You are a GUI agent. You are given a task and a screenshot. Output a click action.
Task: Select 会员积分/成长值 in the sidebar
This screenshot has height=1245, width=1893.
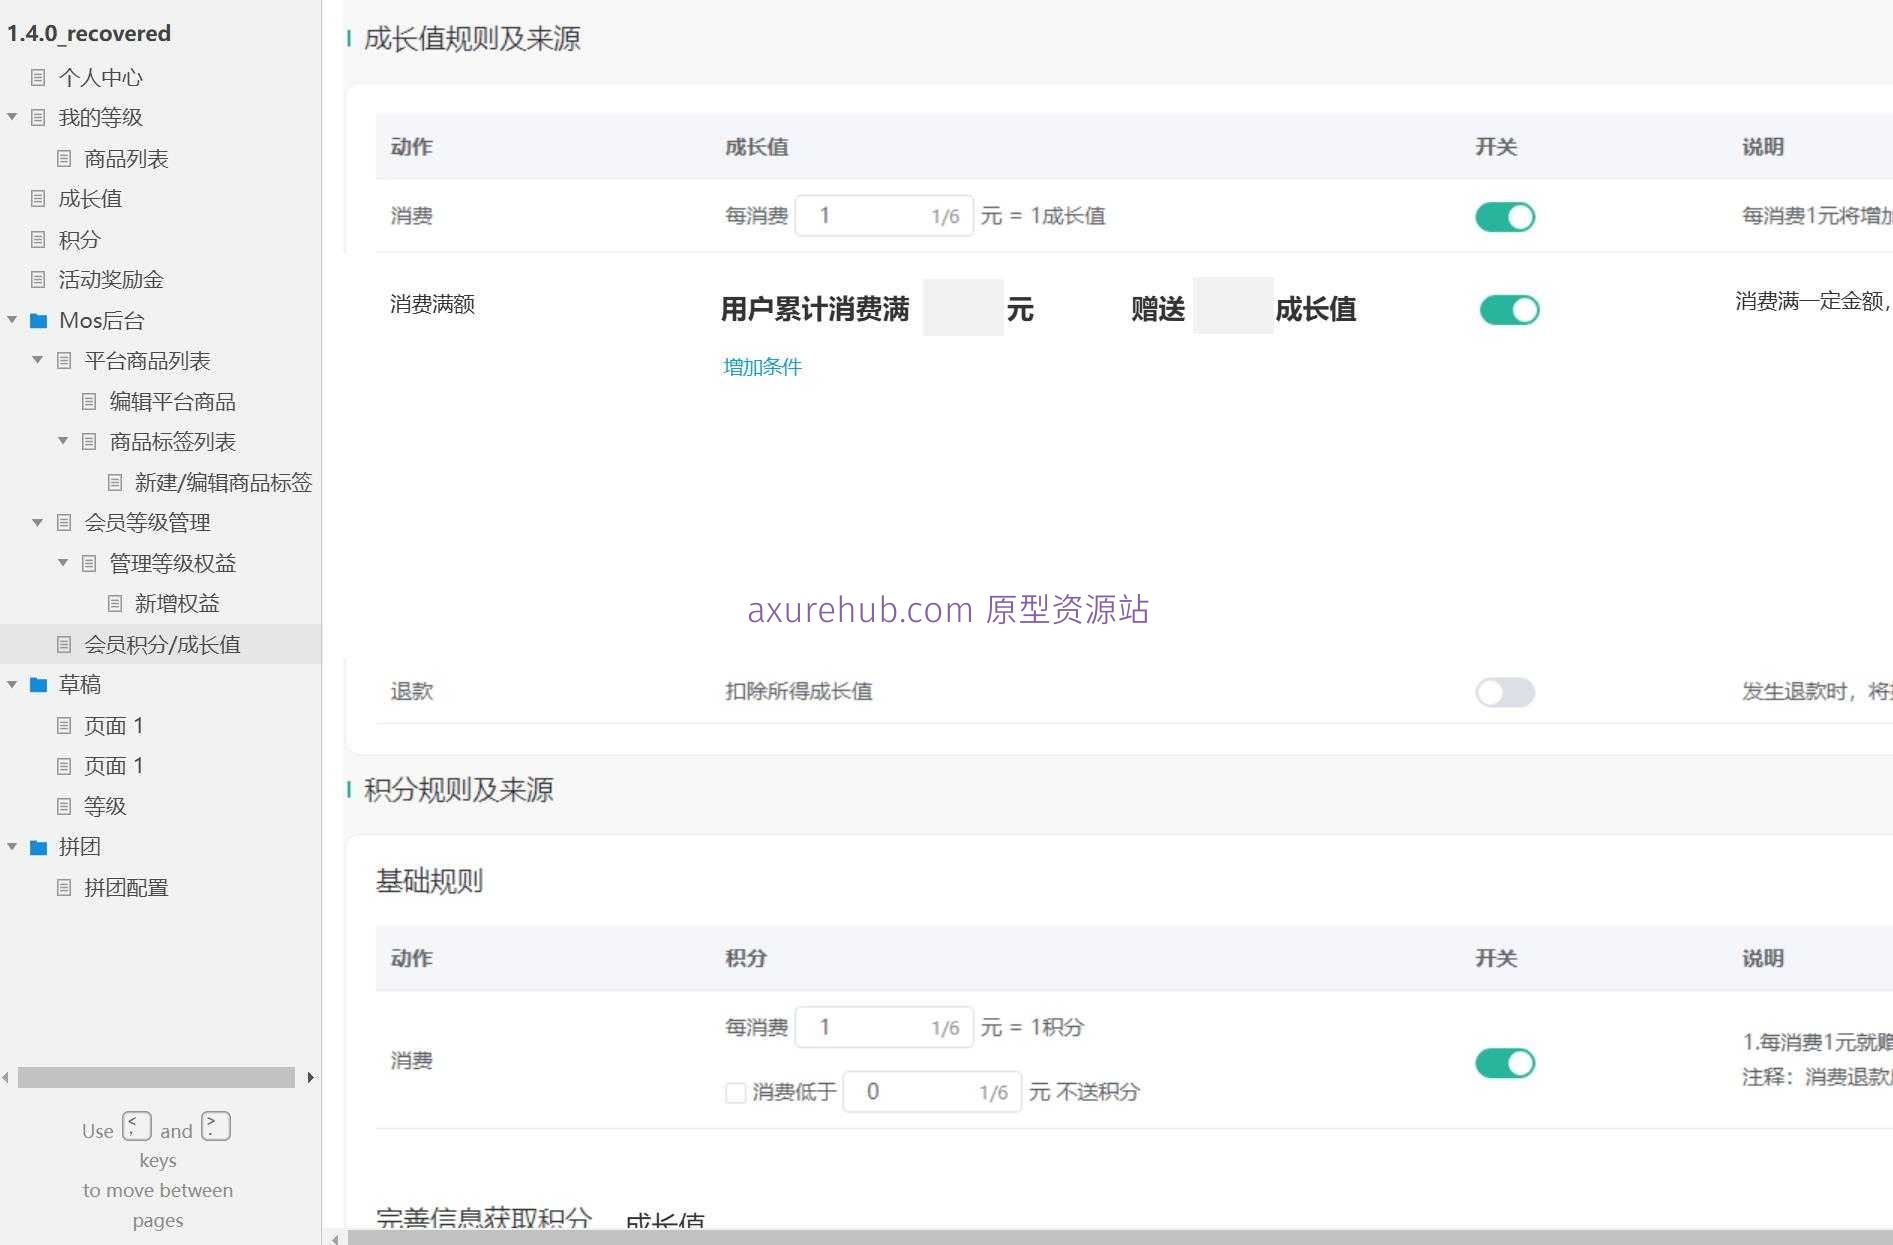(162, 645)
